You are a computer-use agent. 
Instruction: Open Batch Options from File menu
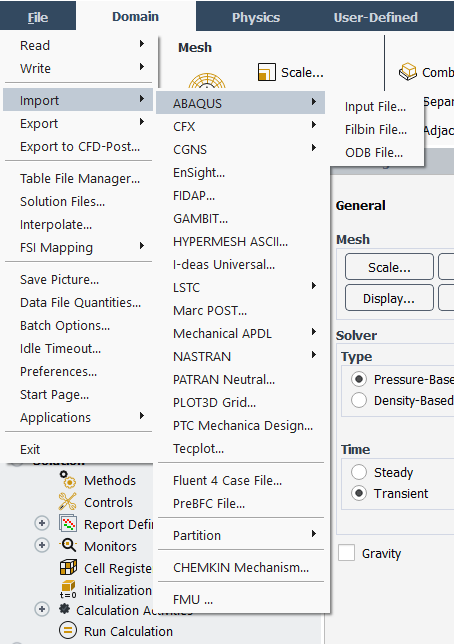[78, 325]
